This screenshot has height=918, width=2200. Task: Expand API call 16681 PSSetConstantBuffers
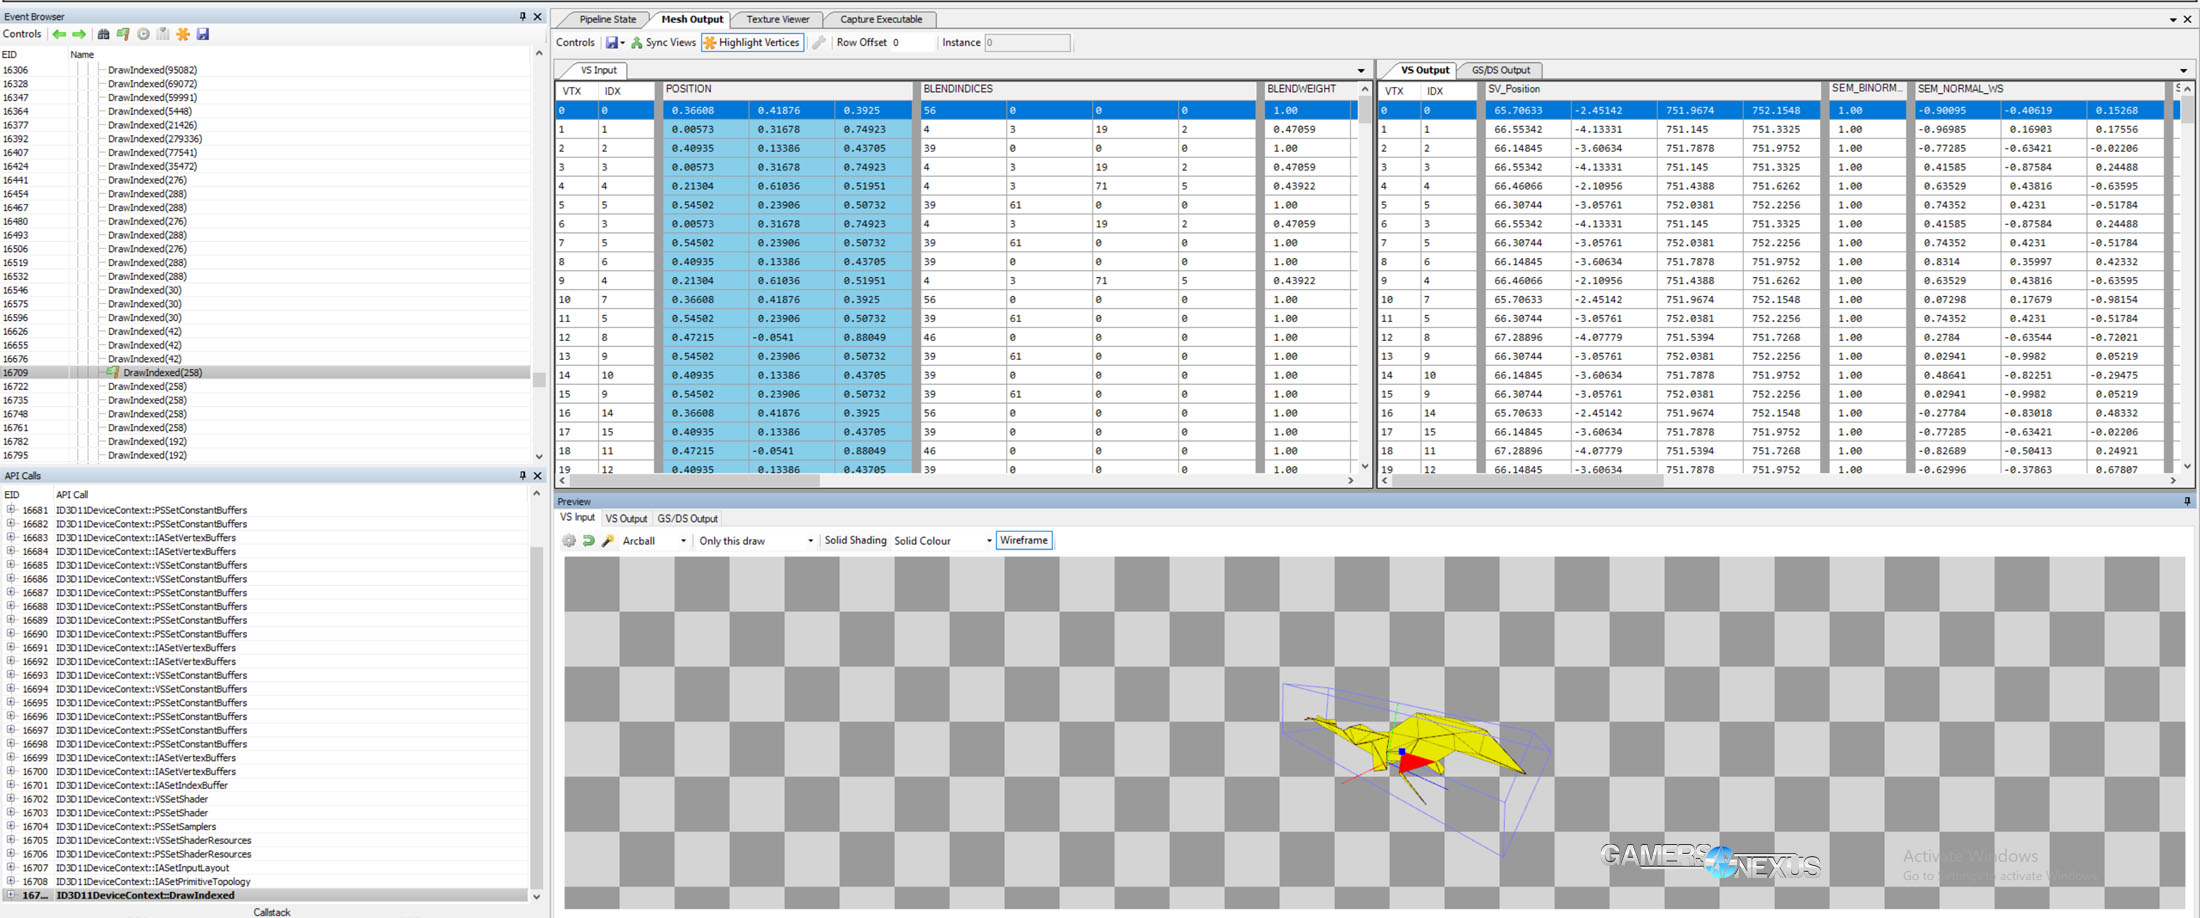(x=11, y=510)
